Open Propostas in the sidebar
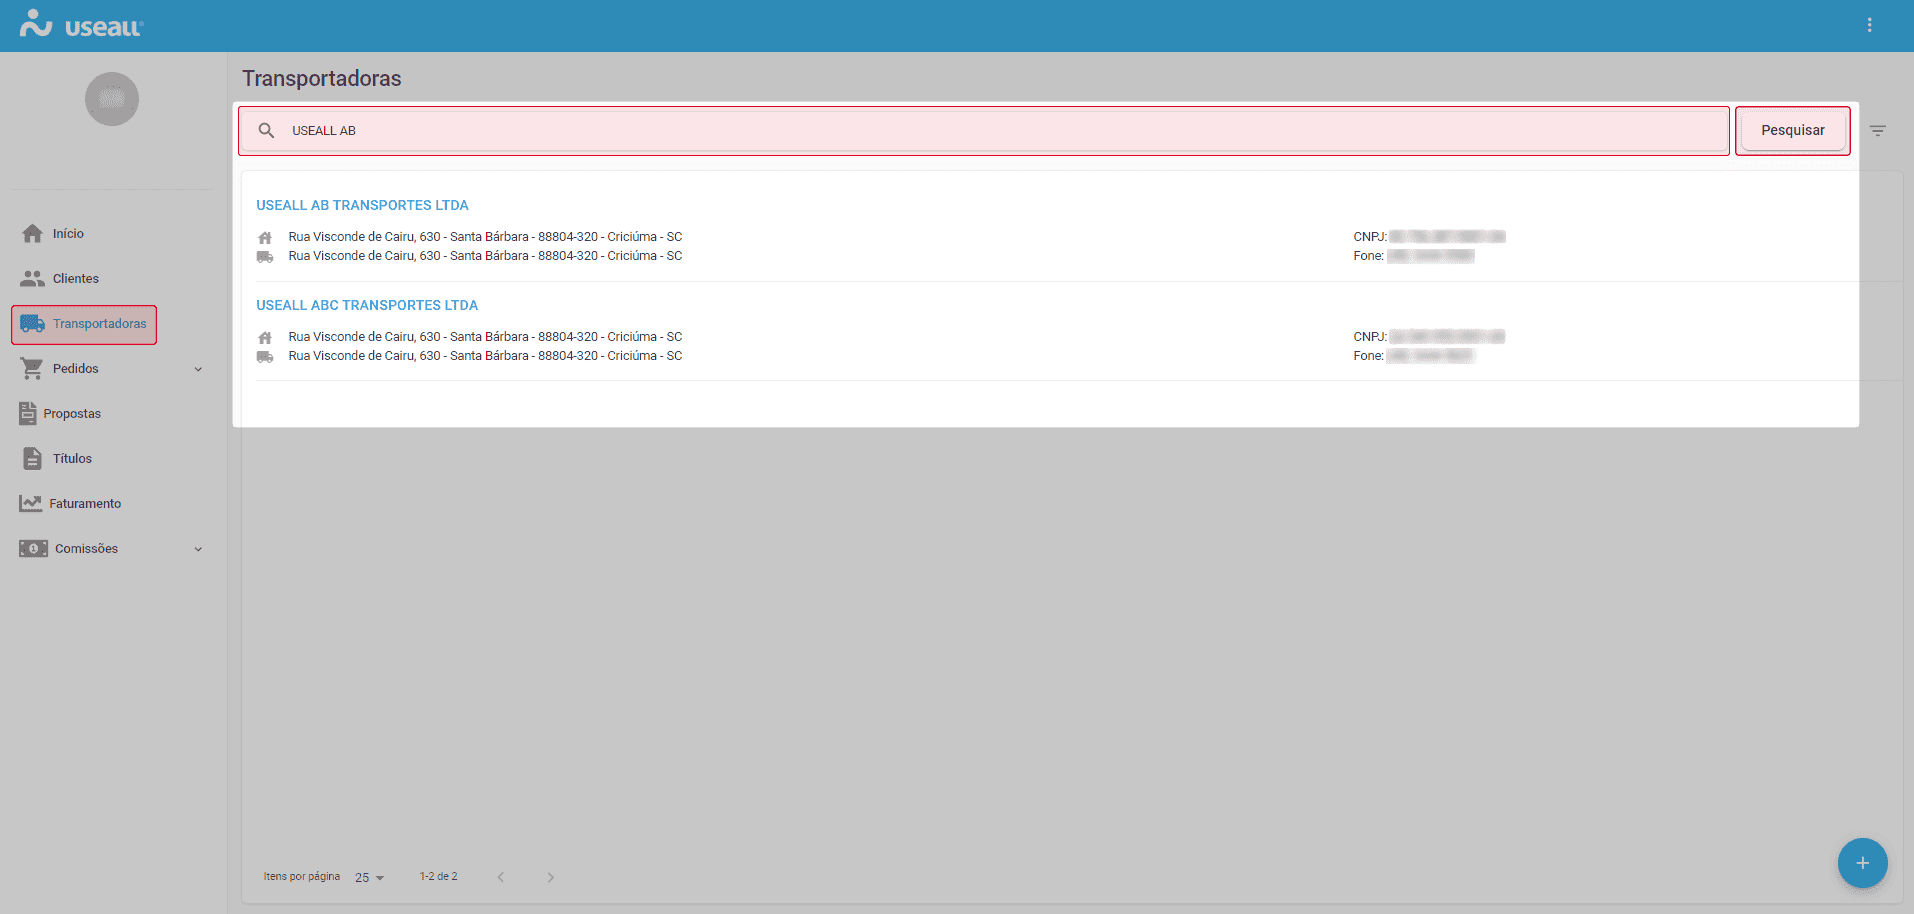This screenshot has height=914, width=1914. pyautogui.click(x=72, y=413)
